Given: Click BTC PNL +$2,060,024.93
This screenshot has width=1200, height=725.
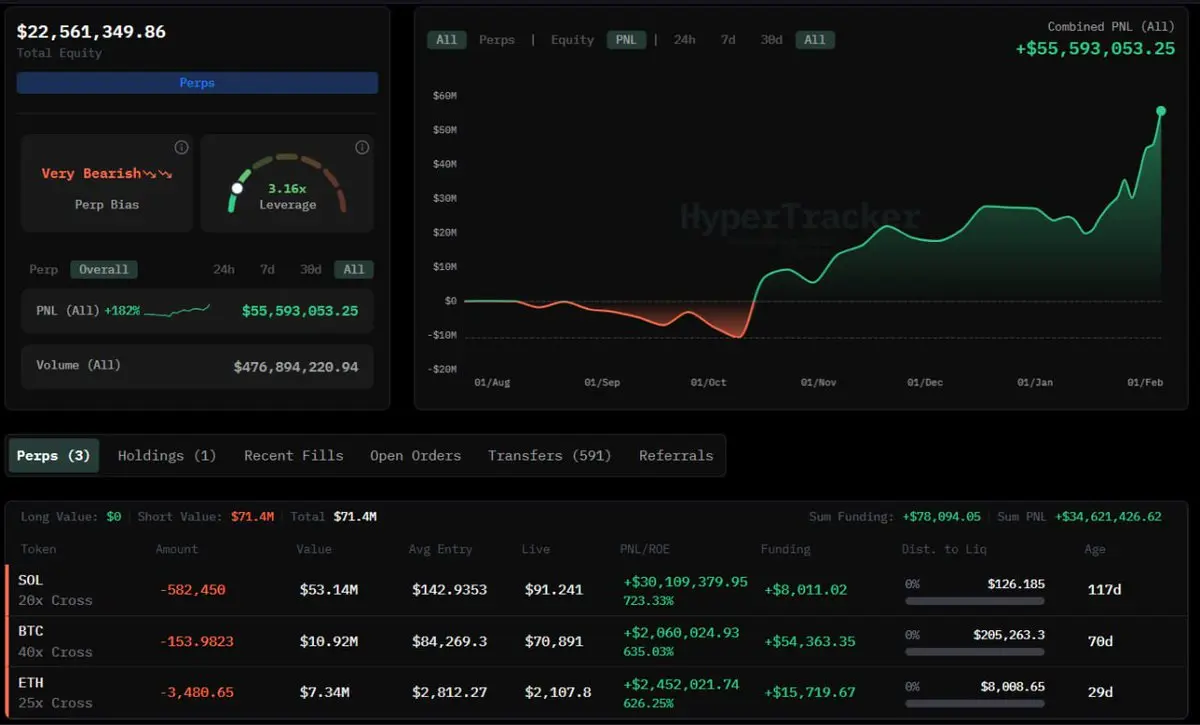Looking at the screenshot, I should (x=680, y=633).
